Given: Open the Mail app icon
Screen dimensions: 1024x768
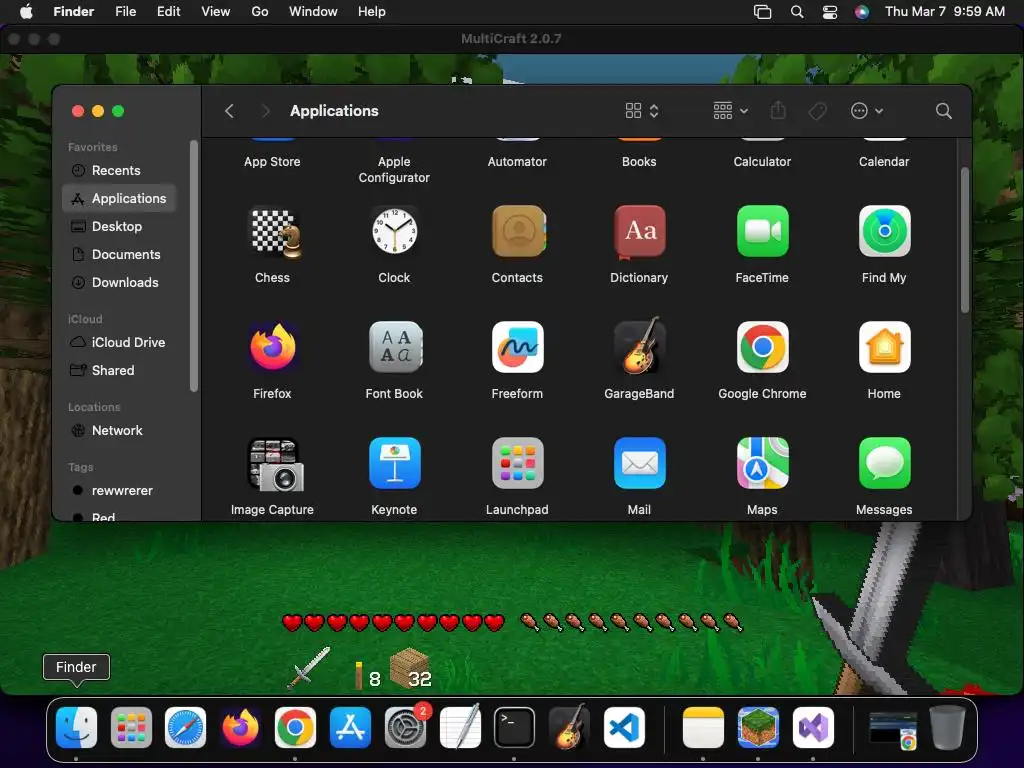Looking at the screenshot, I should click(639, 463).
